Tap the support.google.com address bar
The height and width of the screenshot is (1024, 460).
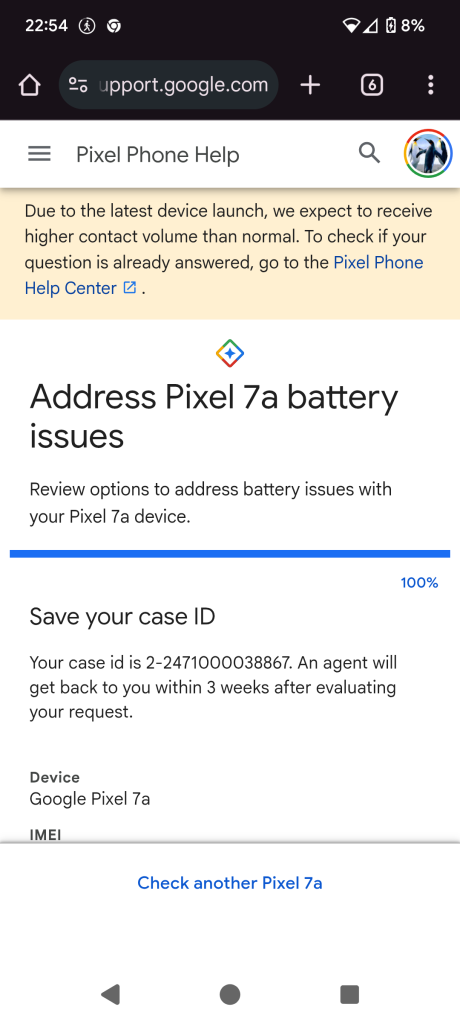169,85
